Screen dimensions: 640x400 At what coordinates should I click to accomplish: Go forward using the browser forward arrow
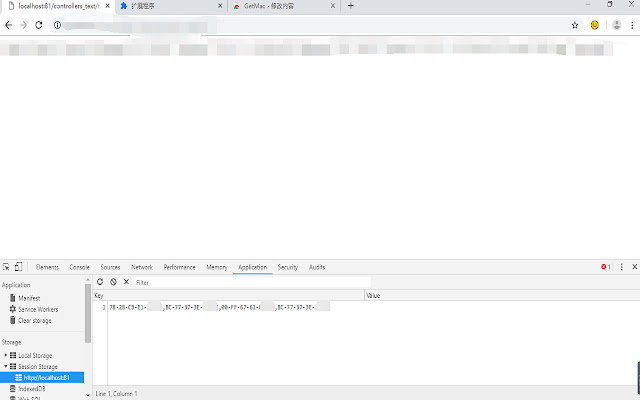(x=23, y=25)
